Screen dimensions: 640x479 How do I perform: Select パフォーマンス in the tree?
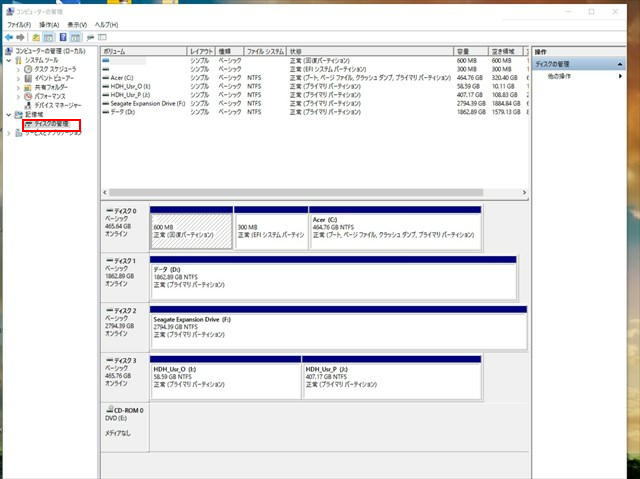[x=52, y=95]
